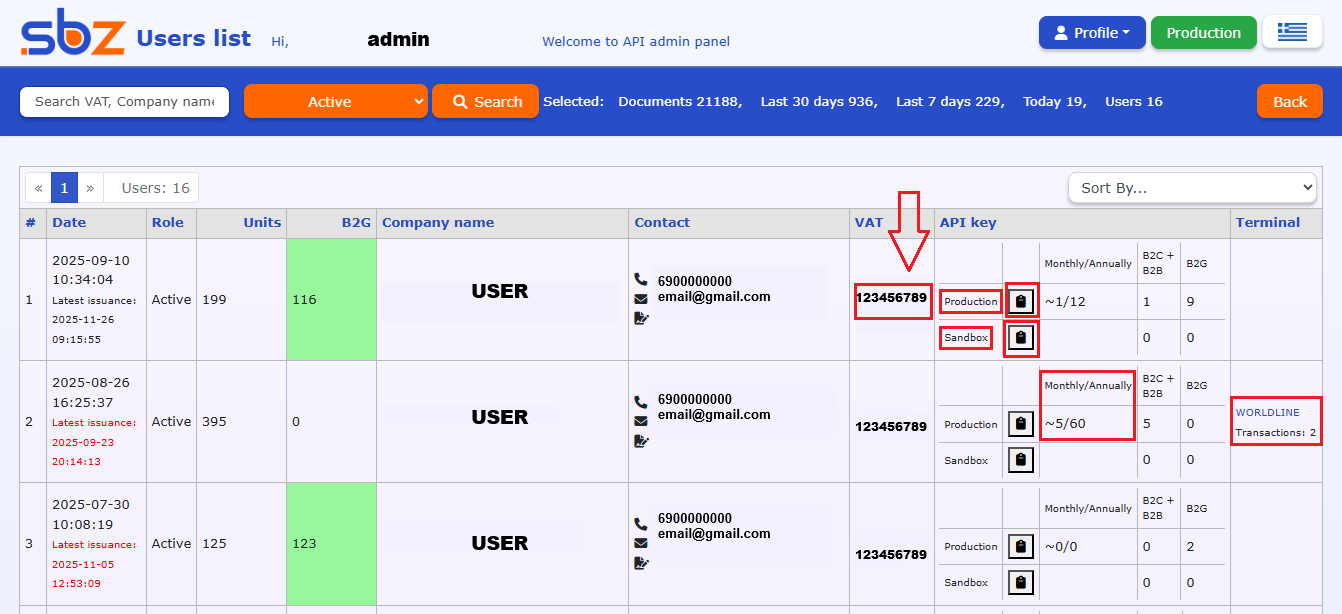Click the phone icon in row 3 contact
1342x614 pixels.
(x=641, y=524)
